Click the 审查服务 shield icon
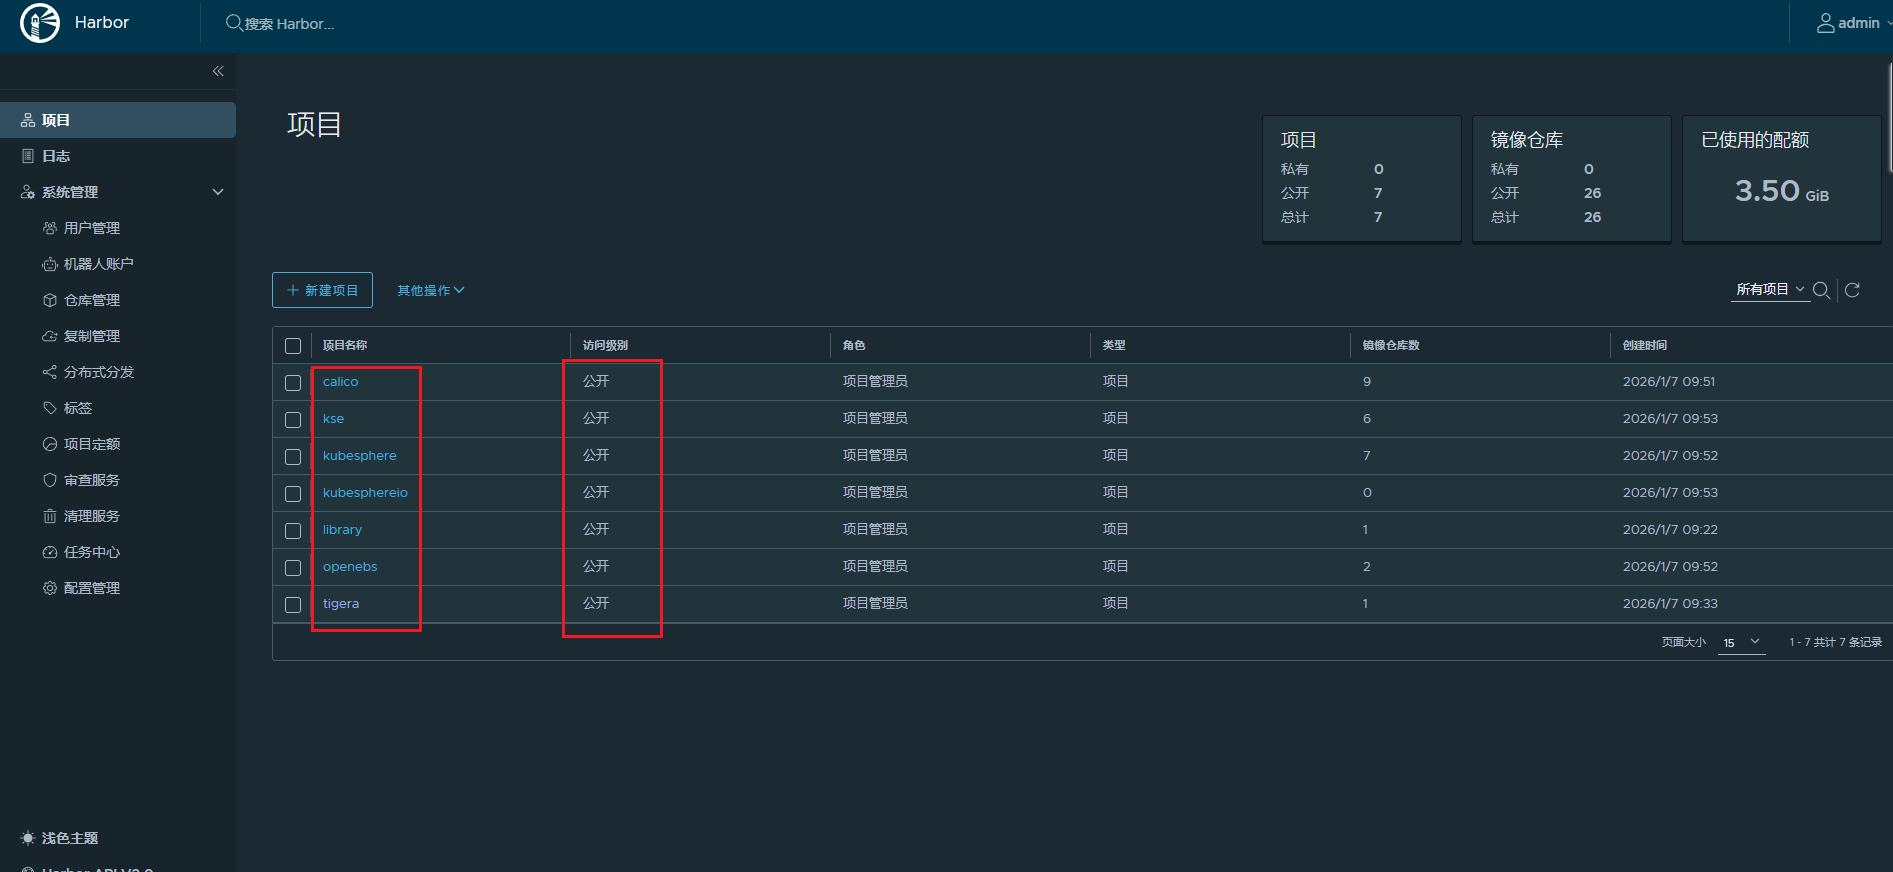The height and width of the screenshot is (872, 1893). pos(50,480)
